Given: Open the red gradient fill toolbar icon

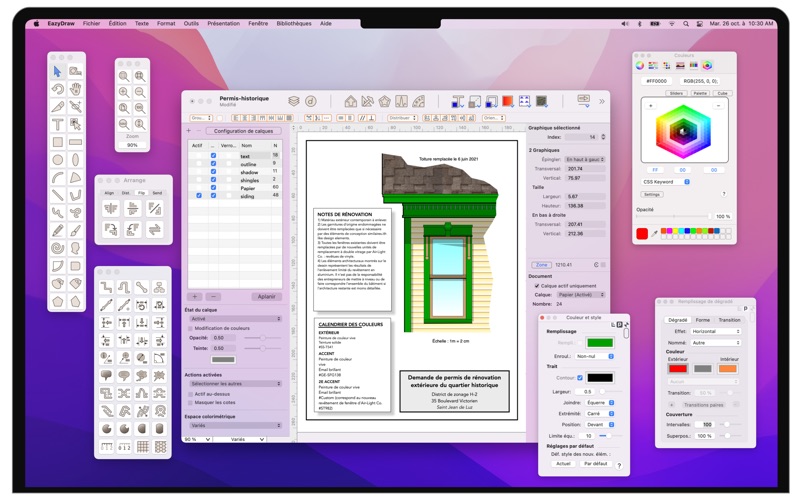Looking at the screenshot, I should (508, 102).
